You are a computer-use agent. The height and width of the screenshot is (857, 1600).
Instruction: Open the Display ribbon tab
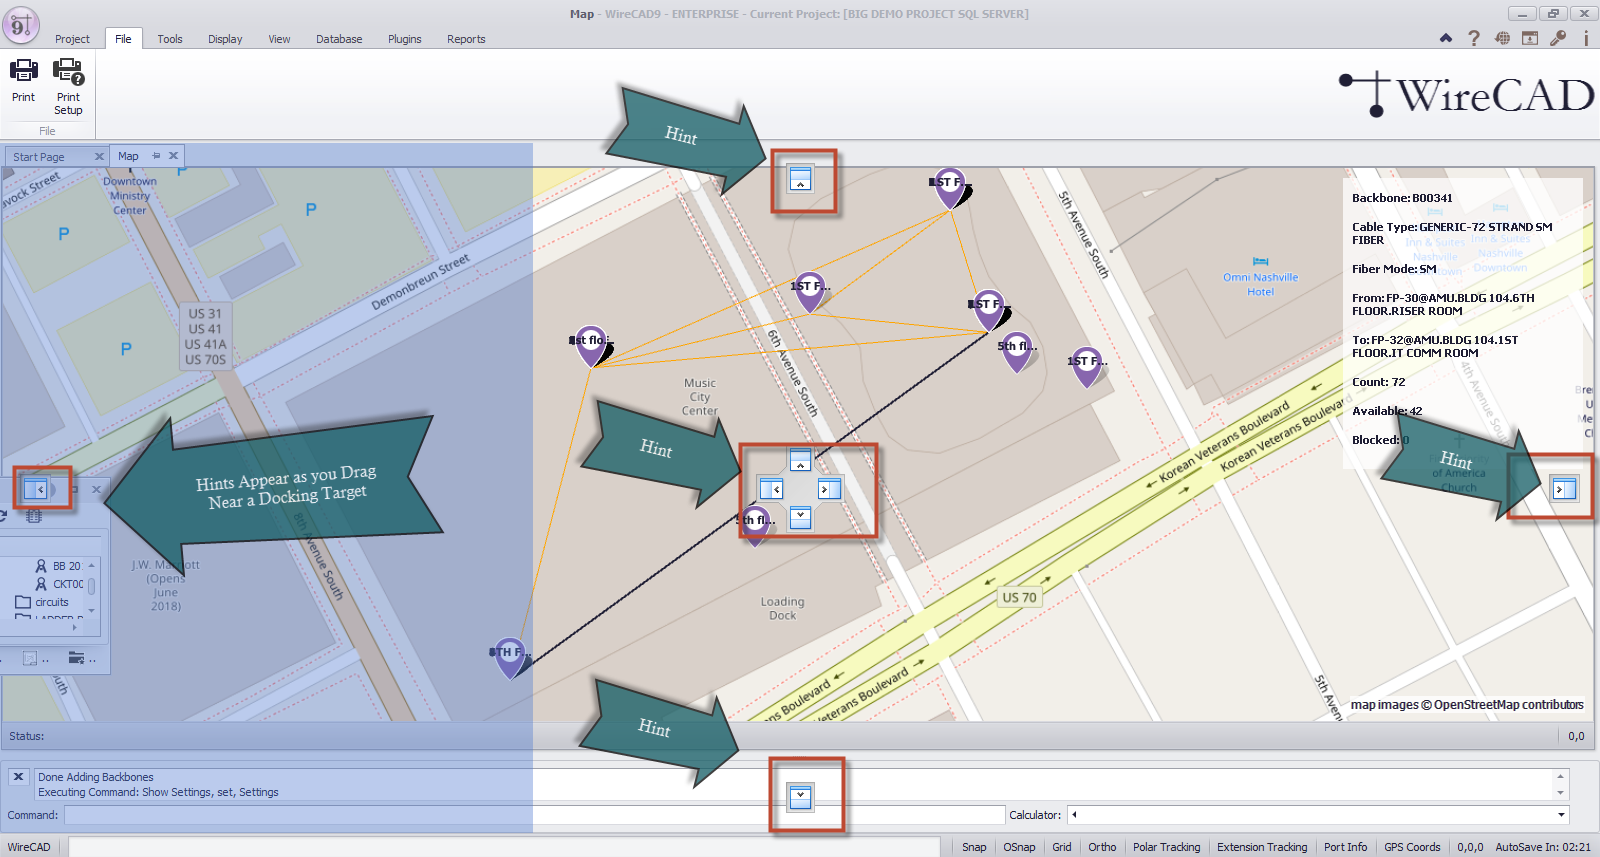coord(225,39)
